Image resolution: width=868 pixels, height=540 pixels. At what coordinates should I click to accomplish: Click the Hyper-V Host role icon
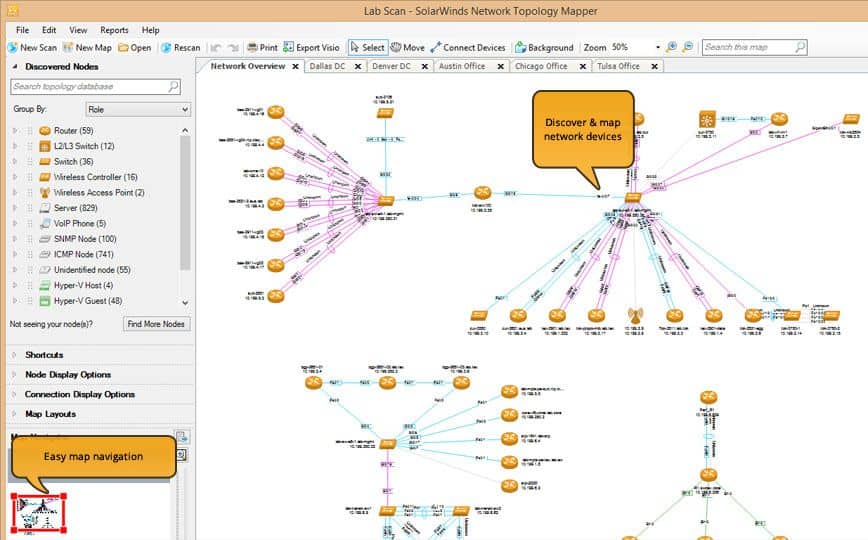tap(45, 286)
